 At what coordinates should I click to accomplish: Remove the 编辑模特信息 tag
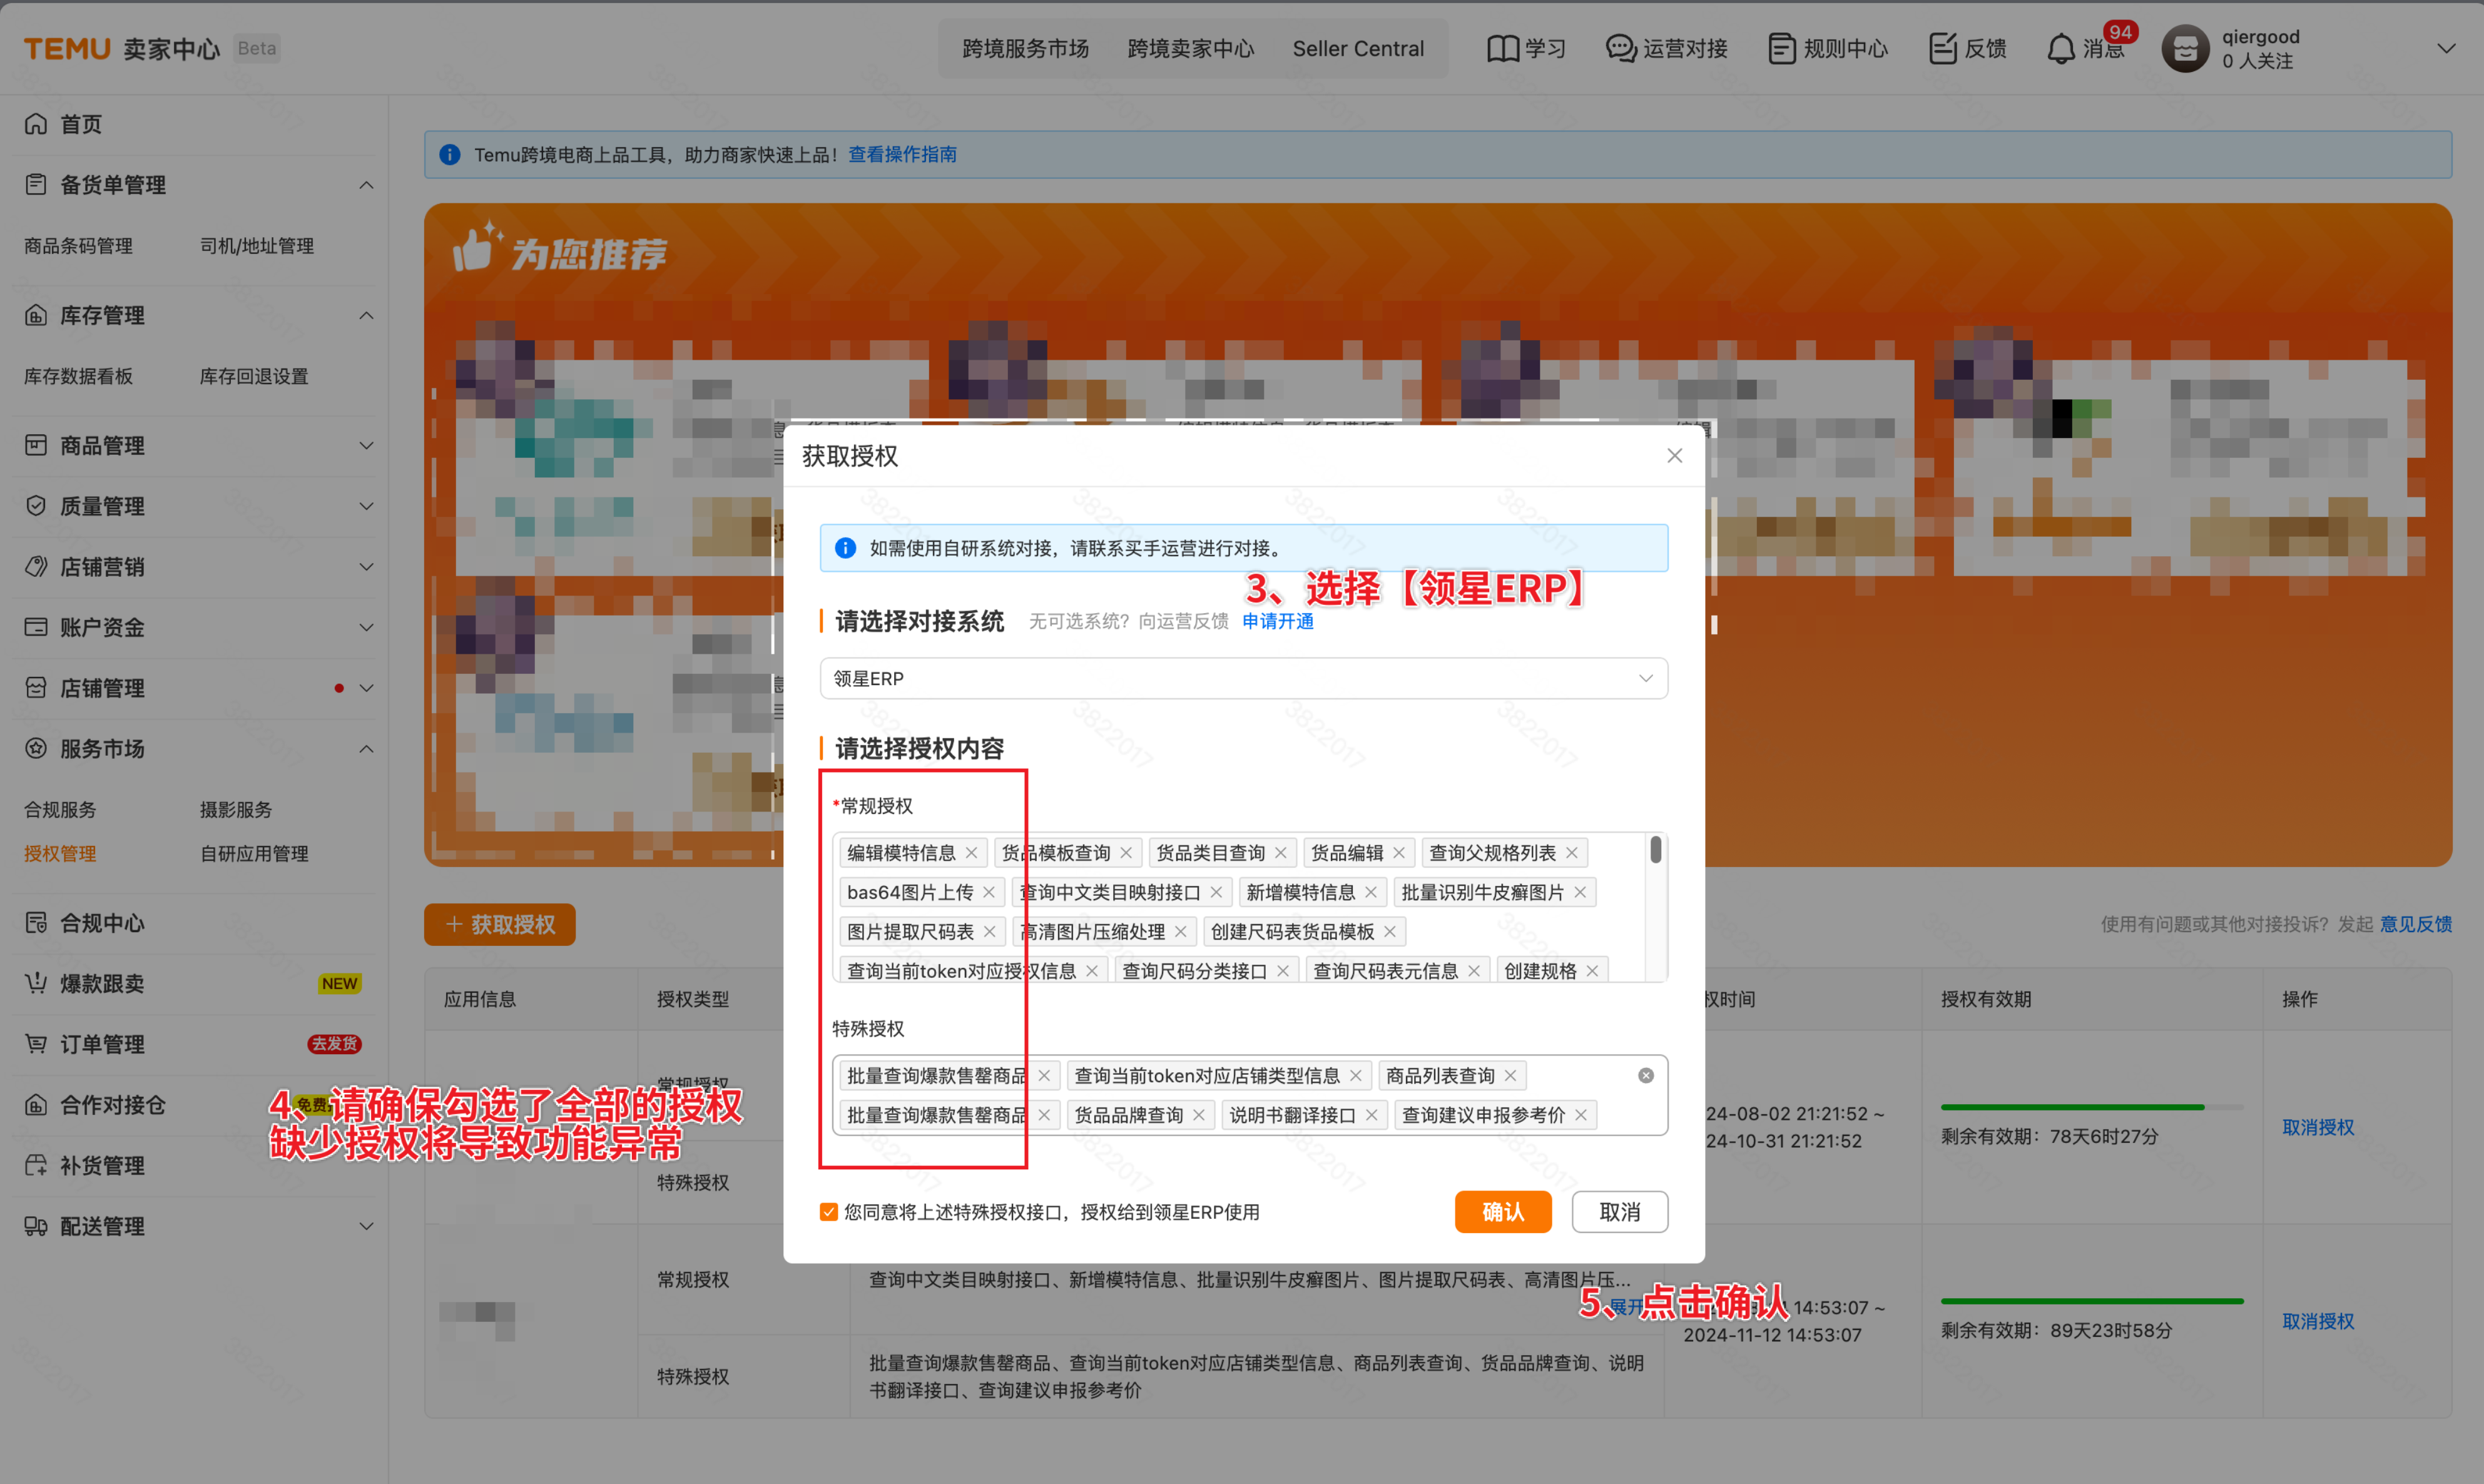971,853
